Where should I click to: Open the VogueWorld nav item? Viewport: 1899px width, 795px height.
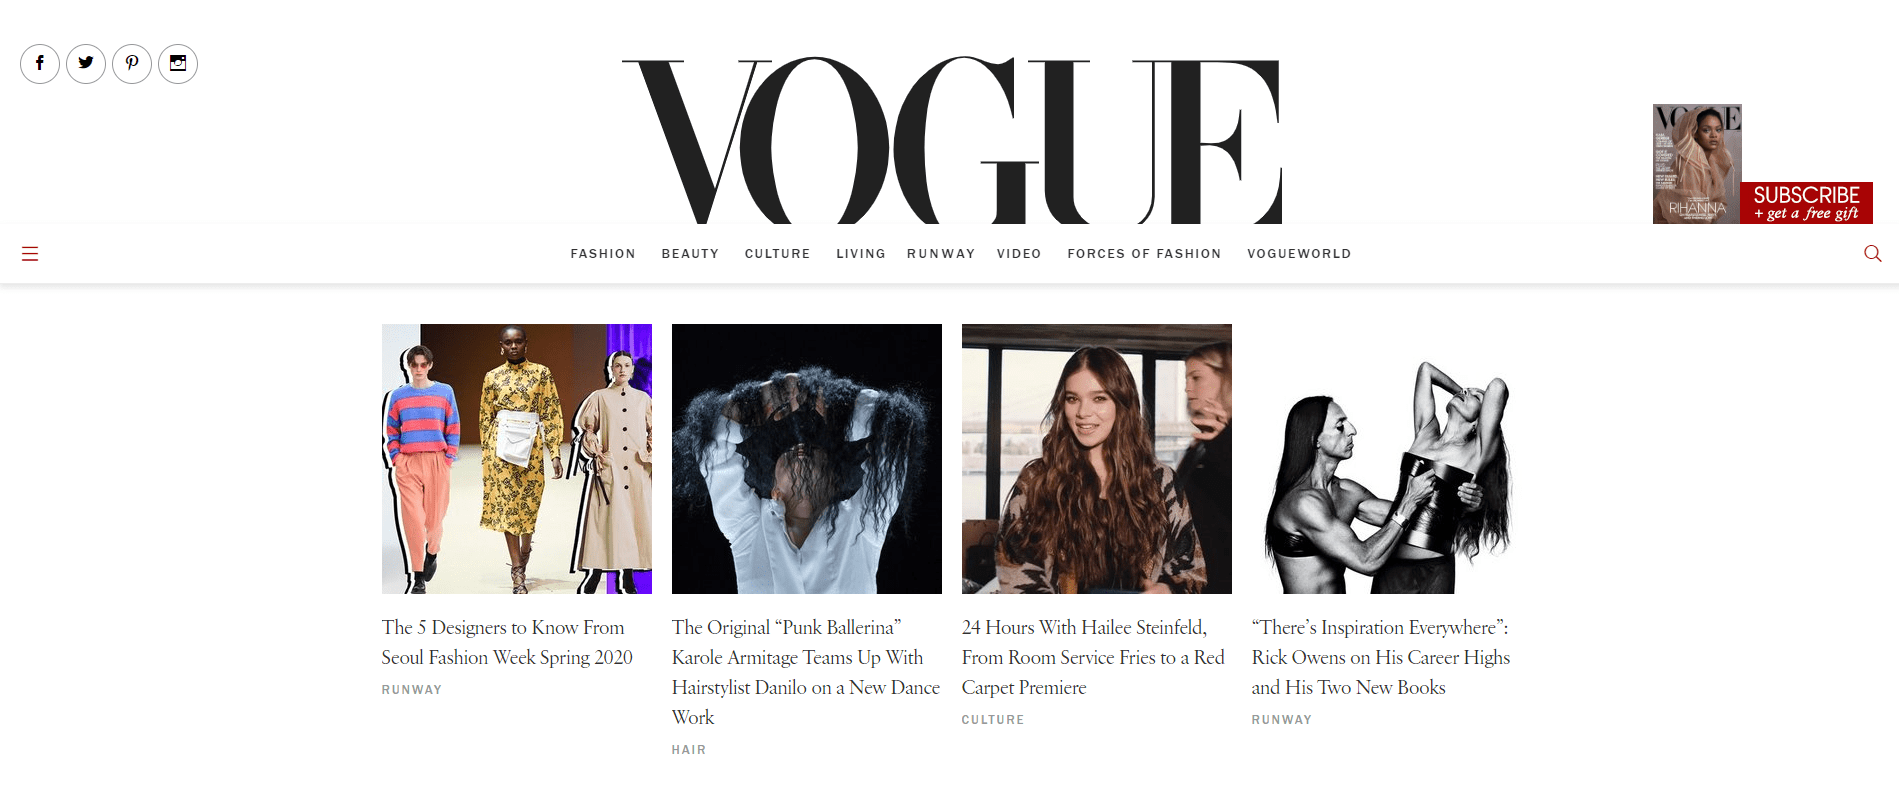(1299, 254)
